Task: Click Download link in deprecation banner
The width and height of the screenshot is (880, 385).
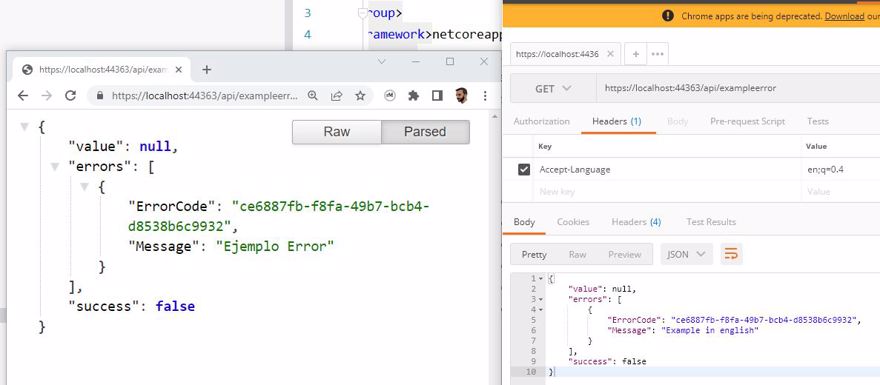Action: 845,16
